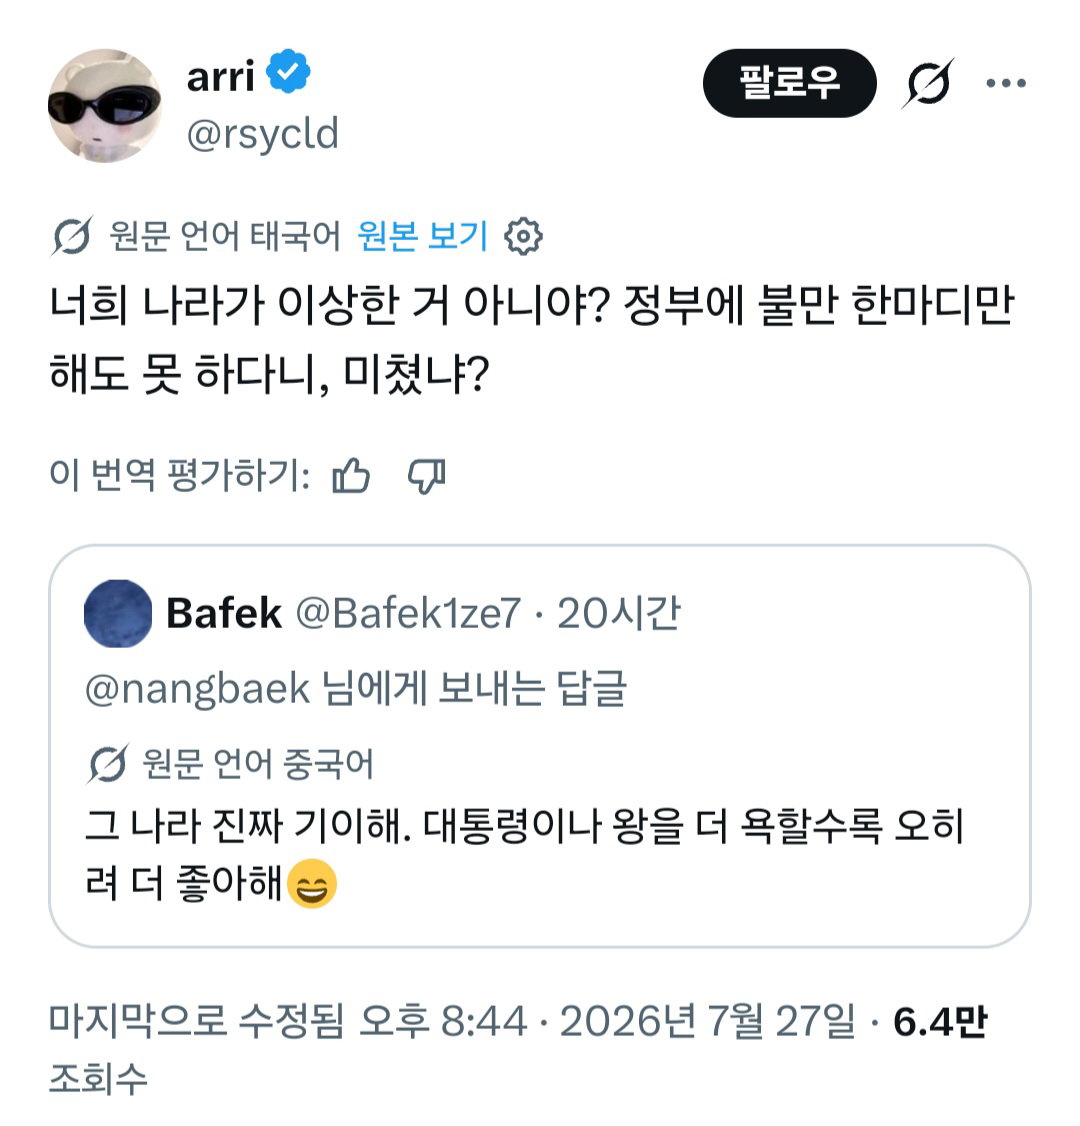1080x1126 pixels.
Task: Open Bafek's round profile avatar
Action: pos(118,614)
